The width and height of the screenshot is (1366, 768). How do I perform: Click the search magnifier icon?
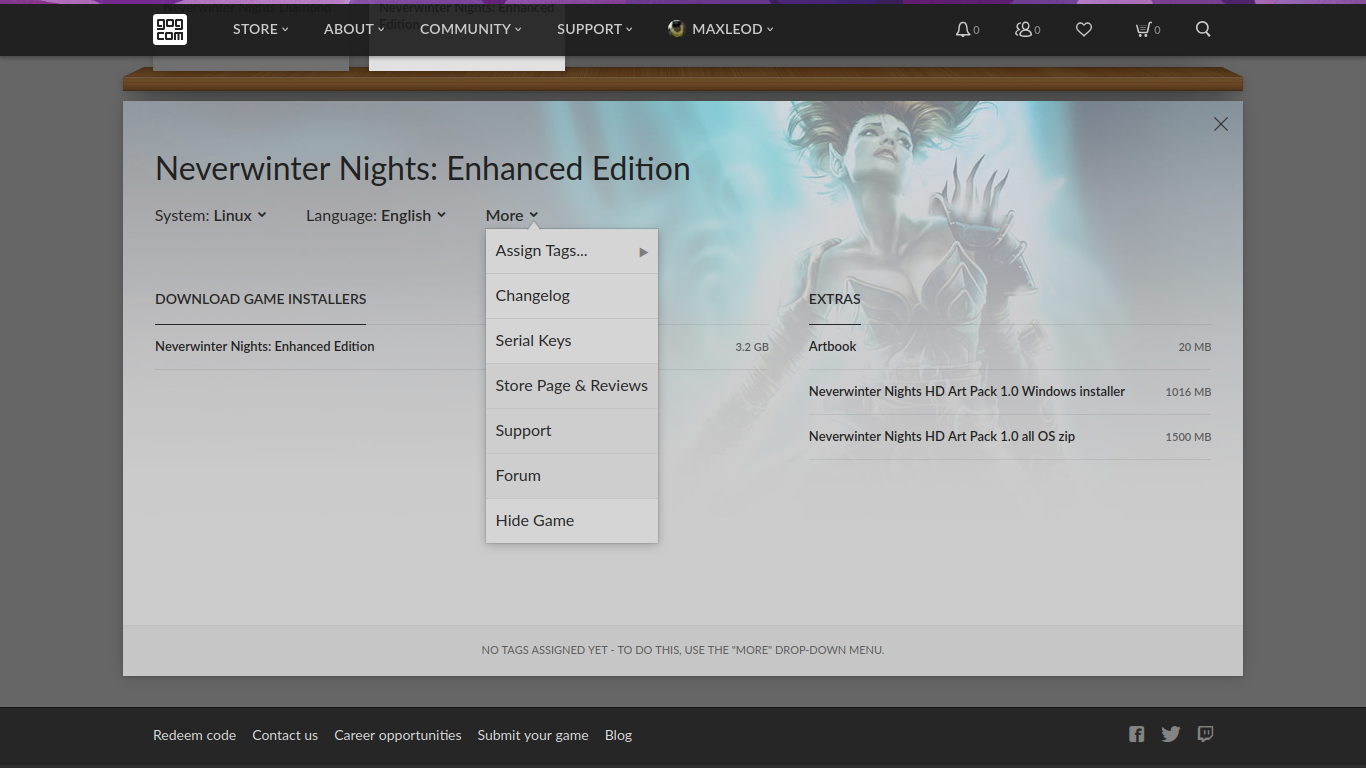[1203, 29]
